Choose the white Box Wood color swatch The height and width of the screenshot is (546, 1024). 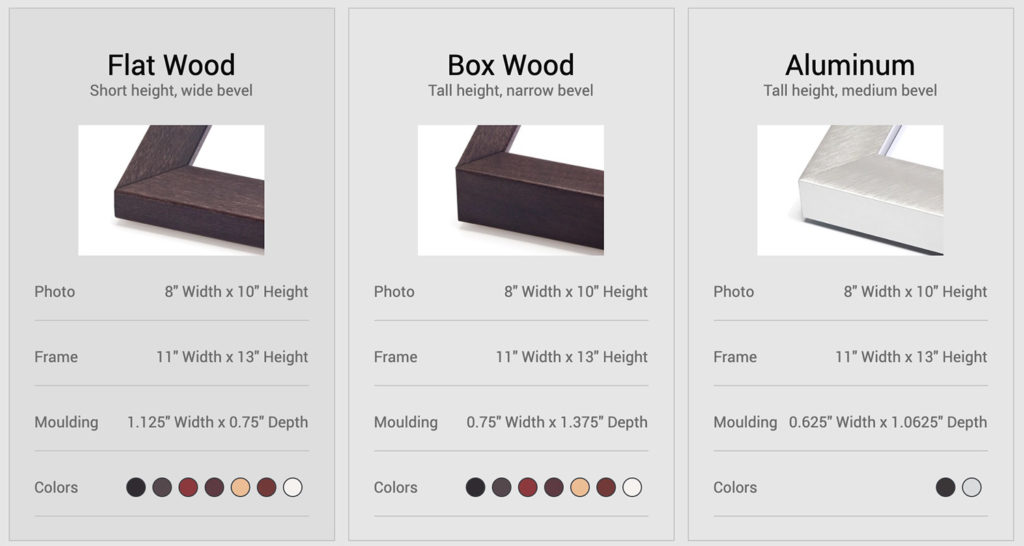click(632, 487)
